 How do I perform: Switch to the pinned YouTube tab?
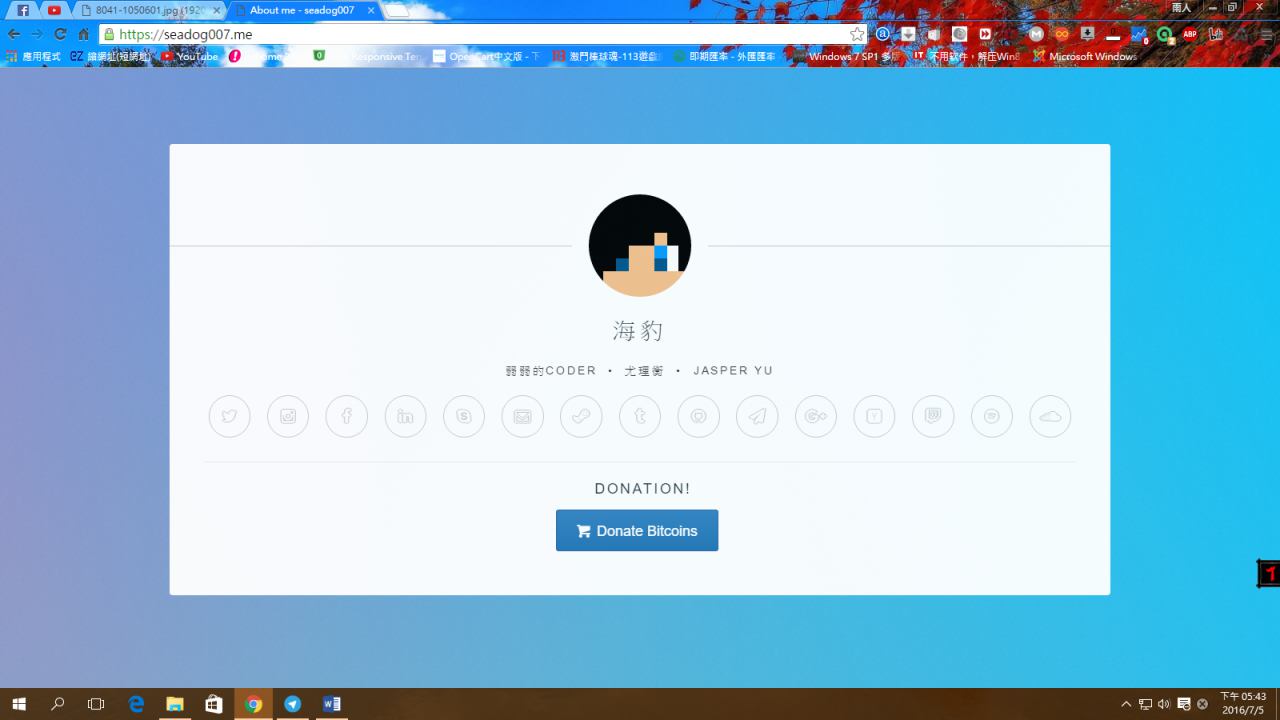coord(54,10)
